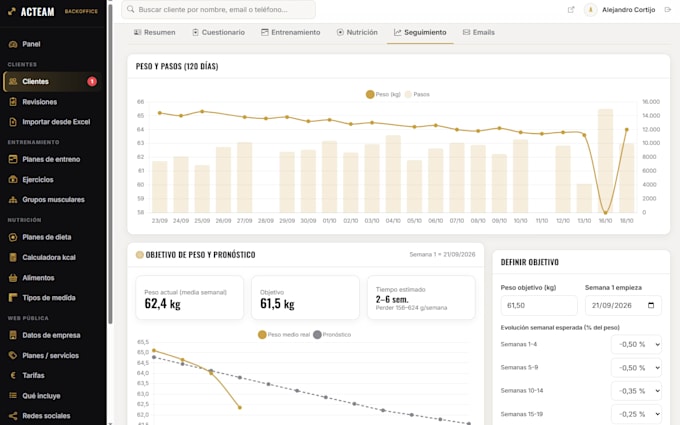This screenshot has width=680, height=425.
Task: Open the Semanas 1-4 percentage dropdown
Action: (x=636, y=344)
